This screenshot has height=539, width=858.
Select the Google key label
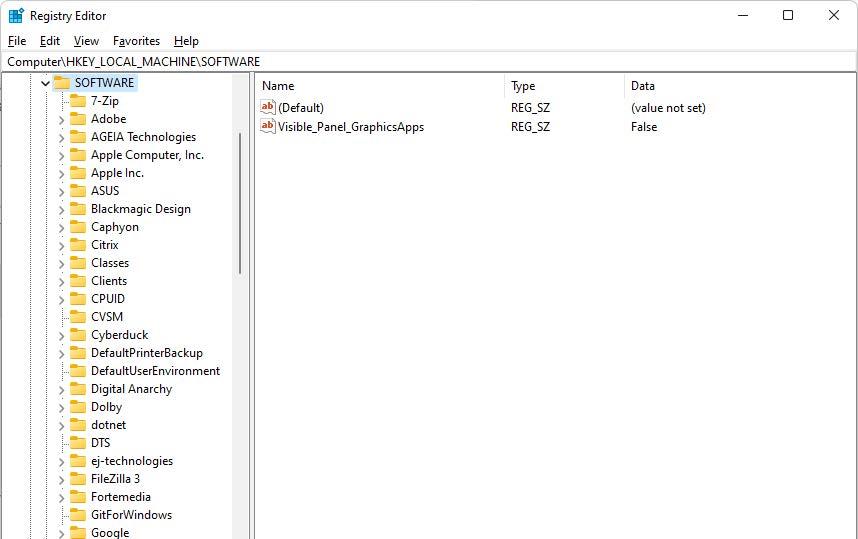[110, 532]
